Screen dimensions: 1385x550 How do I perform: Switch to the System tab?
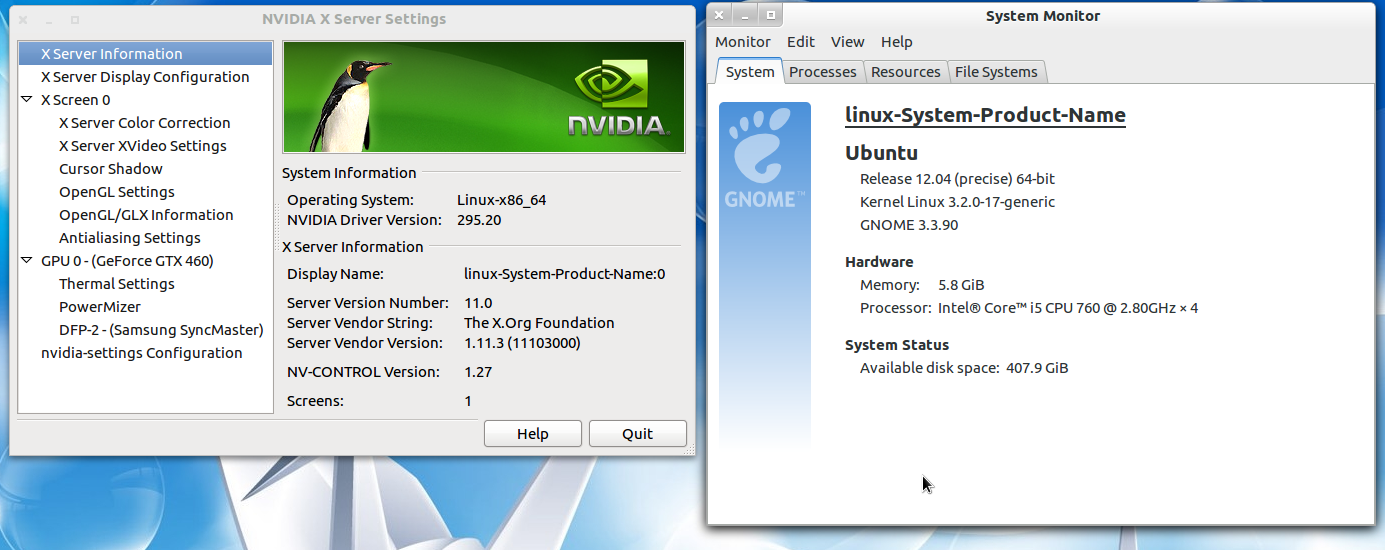tap(750, 72)
